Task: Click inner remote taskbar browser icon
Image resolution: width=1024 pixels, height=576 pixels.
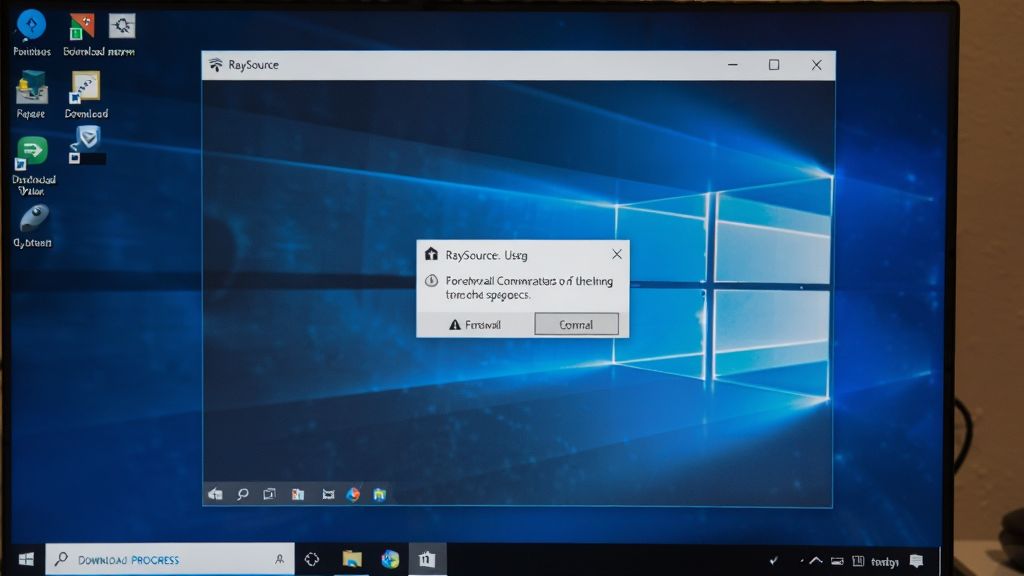Action: point(353,494)
